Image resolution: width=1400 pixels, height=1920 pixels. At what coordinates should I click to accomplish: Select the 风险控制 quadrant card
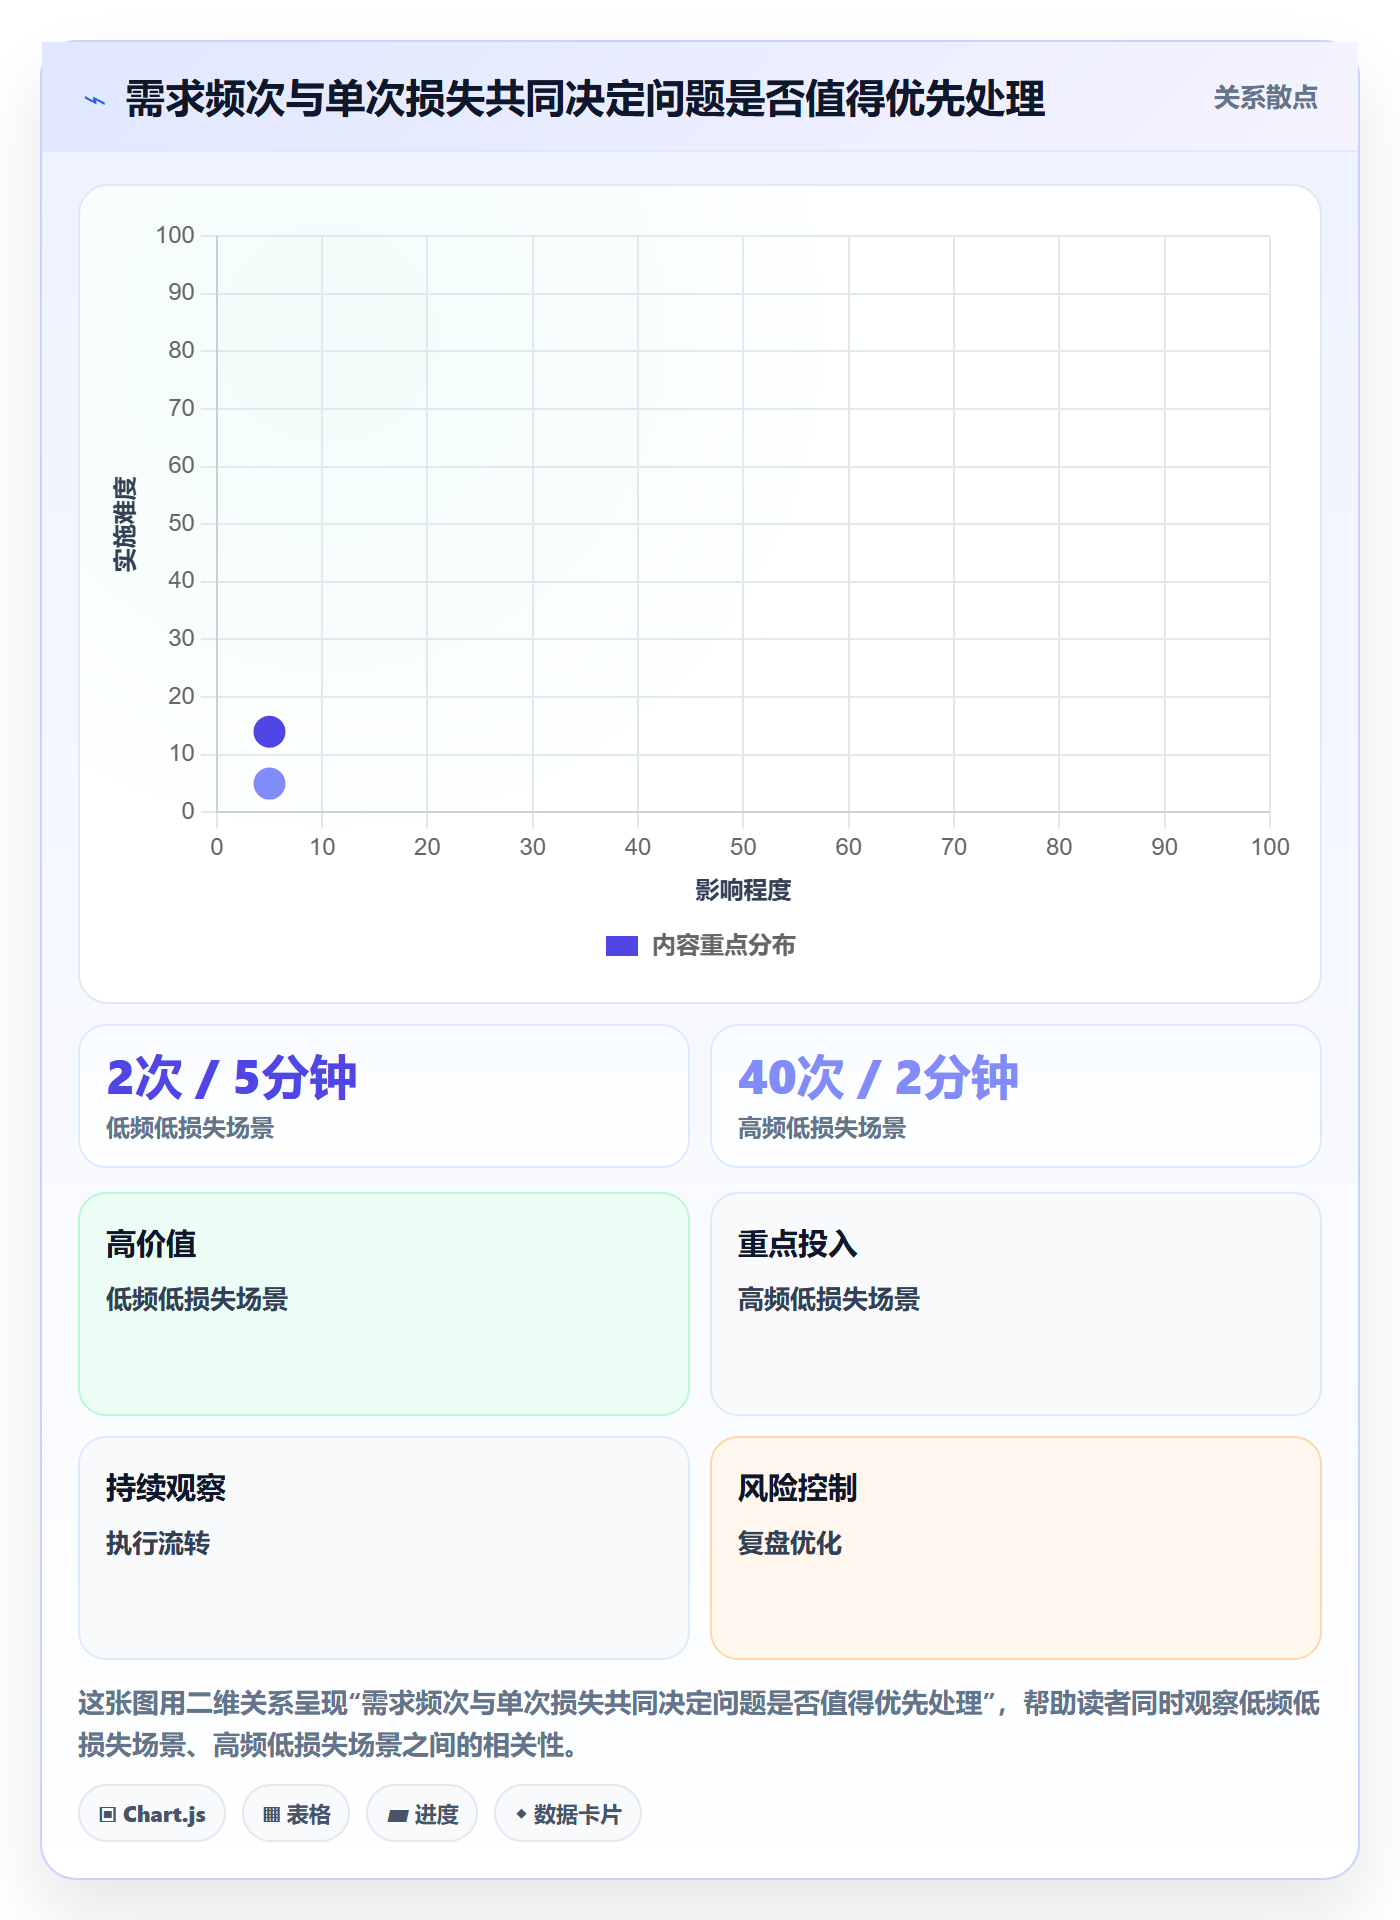1016,1548
